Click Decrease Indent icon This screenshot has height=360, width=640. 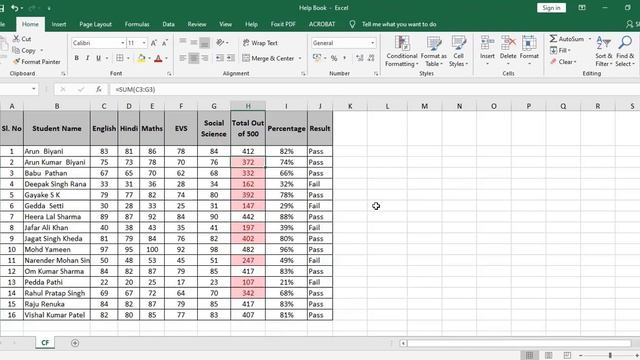click(x=220, y=58)
